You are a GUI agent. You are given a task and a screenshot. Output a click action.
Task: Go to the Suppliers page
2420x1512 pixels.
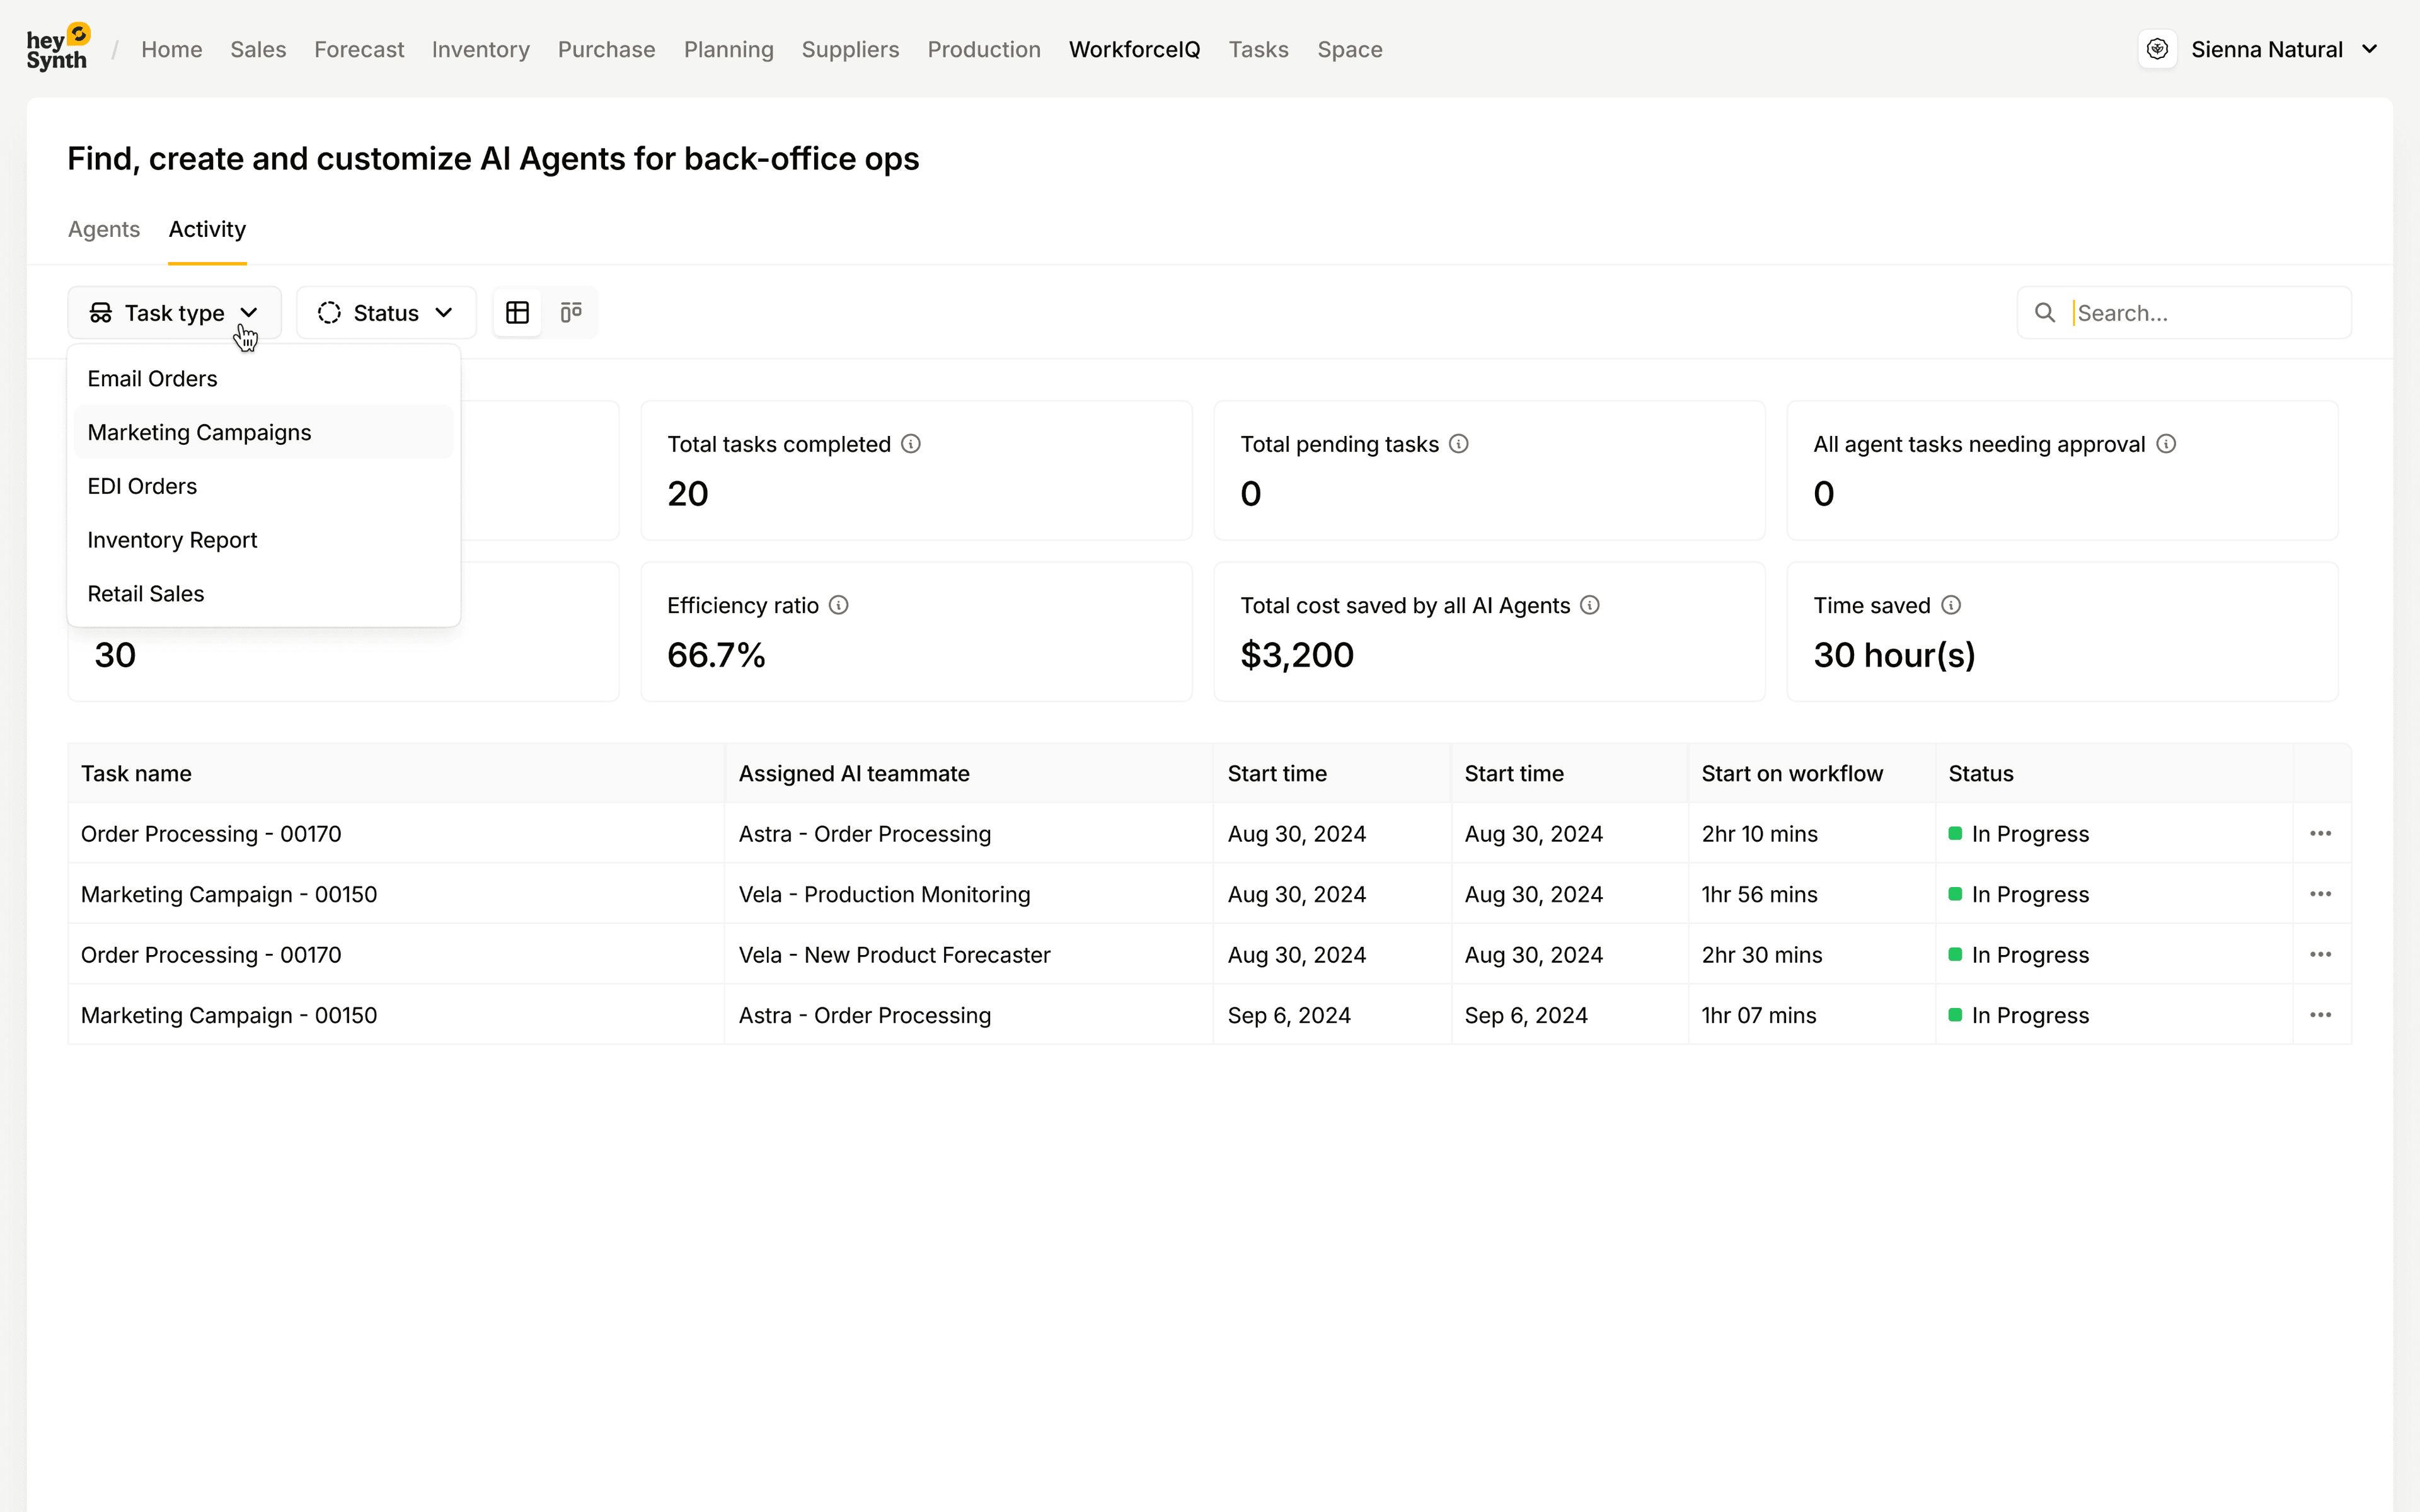[850, 49]
